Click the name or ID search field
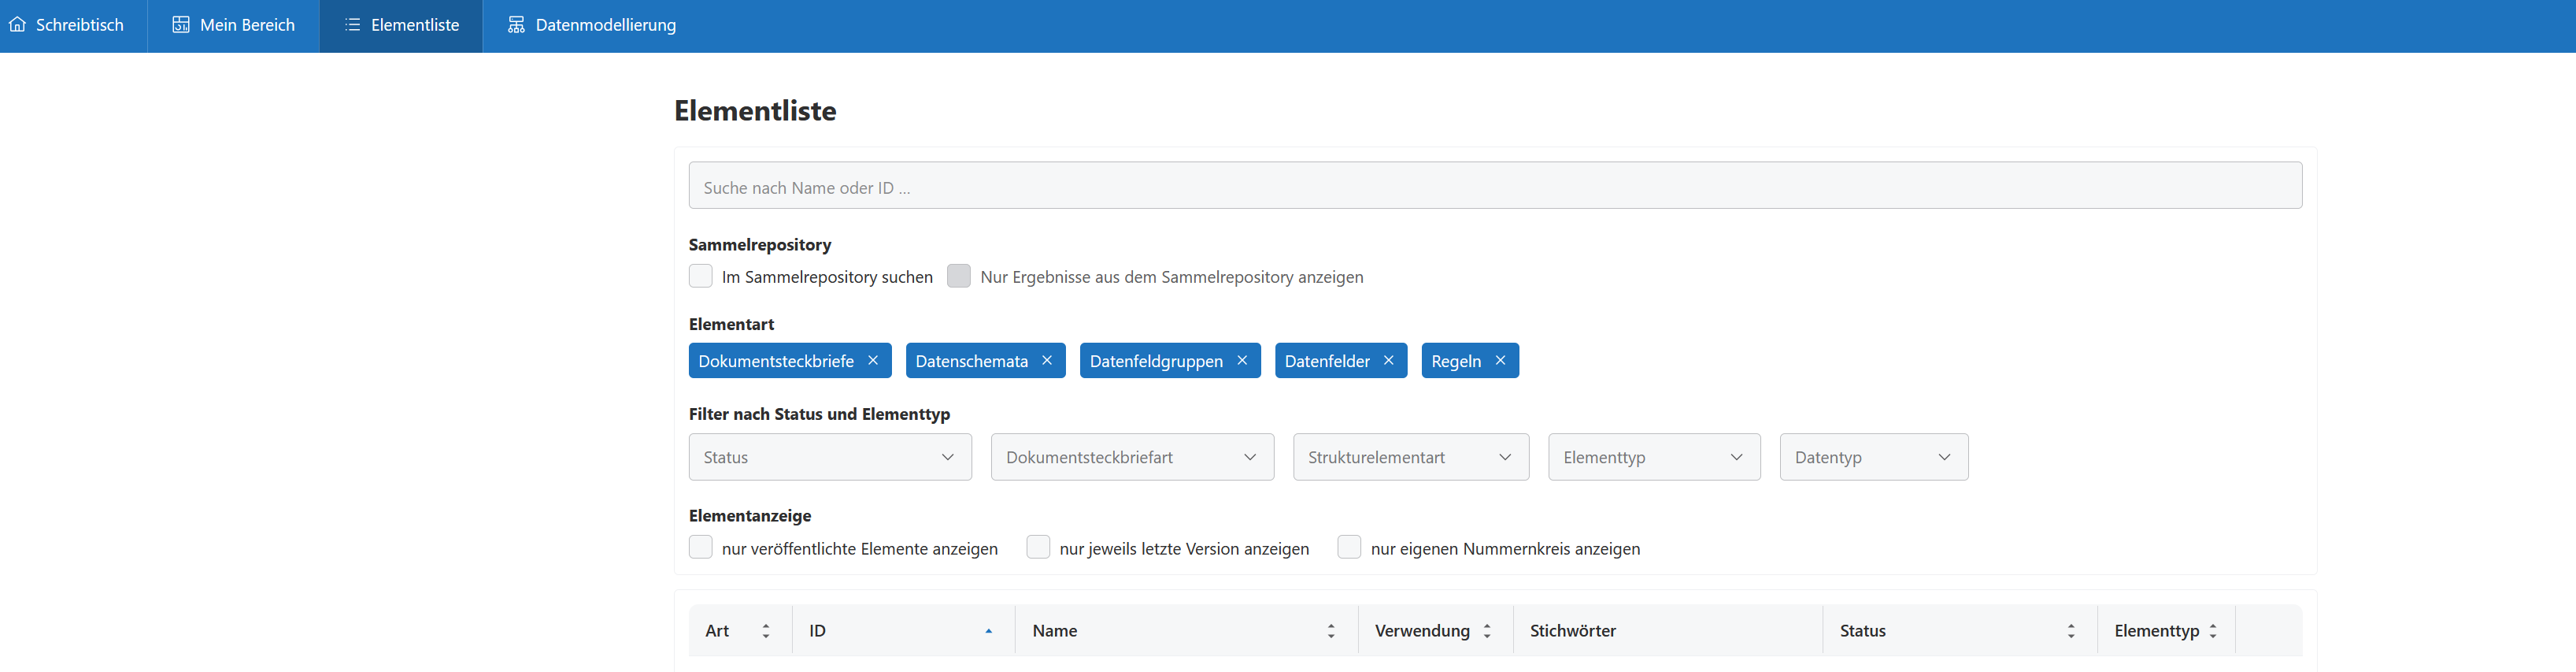This screenshot has height=672, width=2576. coord(1494,187)
